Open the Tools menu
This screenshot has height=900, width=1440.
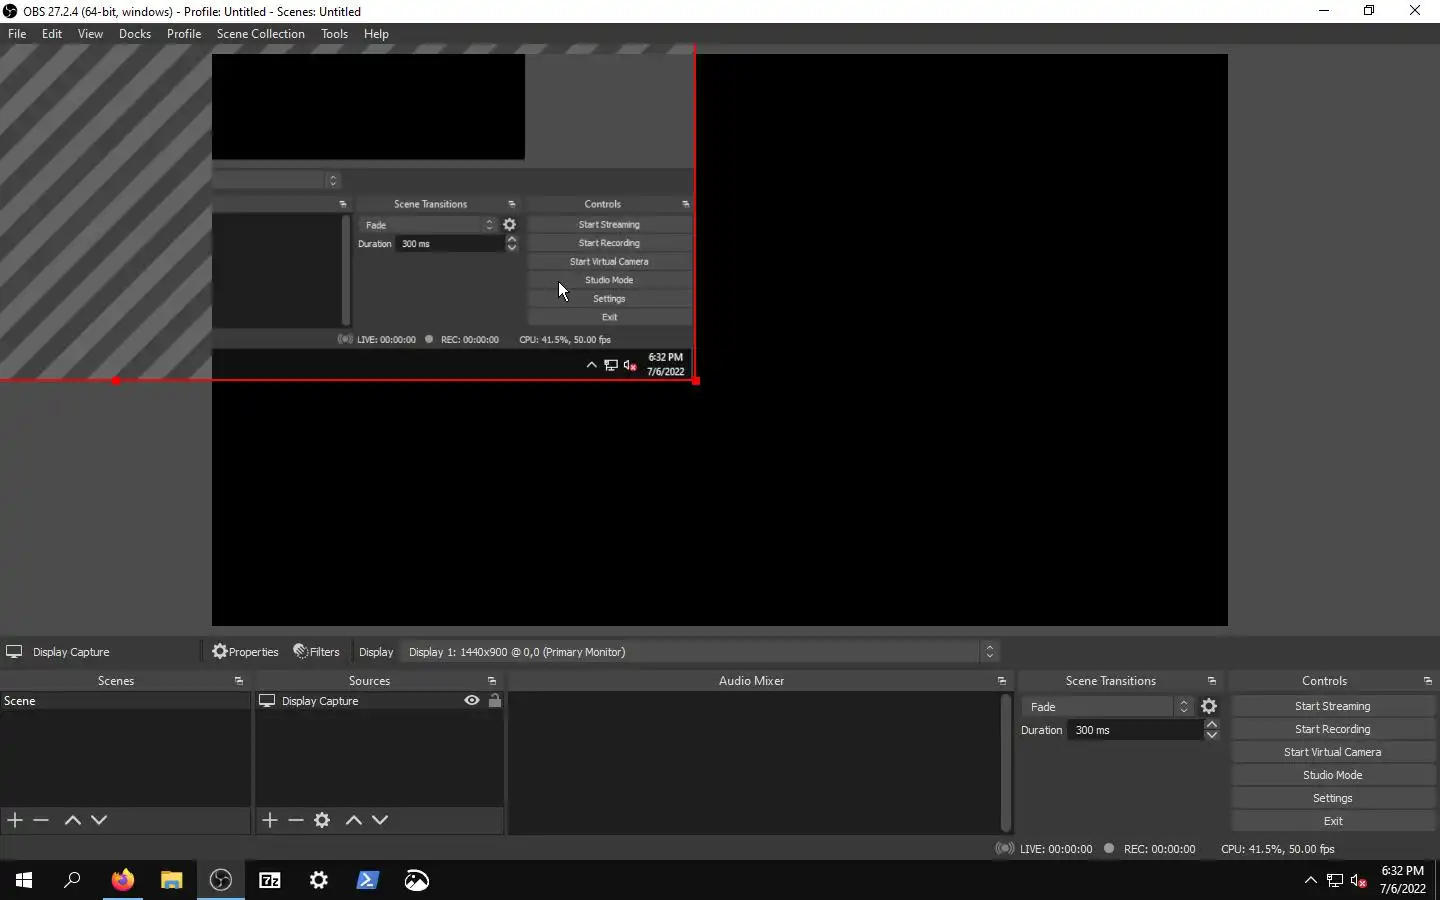335,34
